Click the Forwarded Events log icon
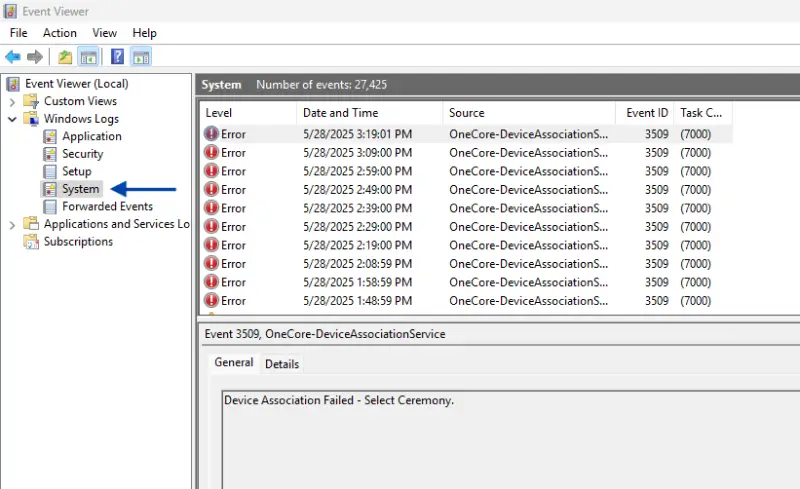Viewport: 800px width, 489px height. pos(49,206)
